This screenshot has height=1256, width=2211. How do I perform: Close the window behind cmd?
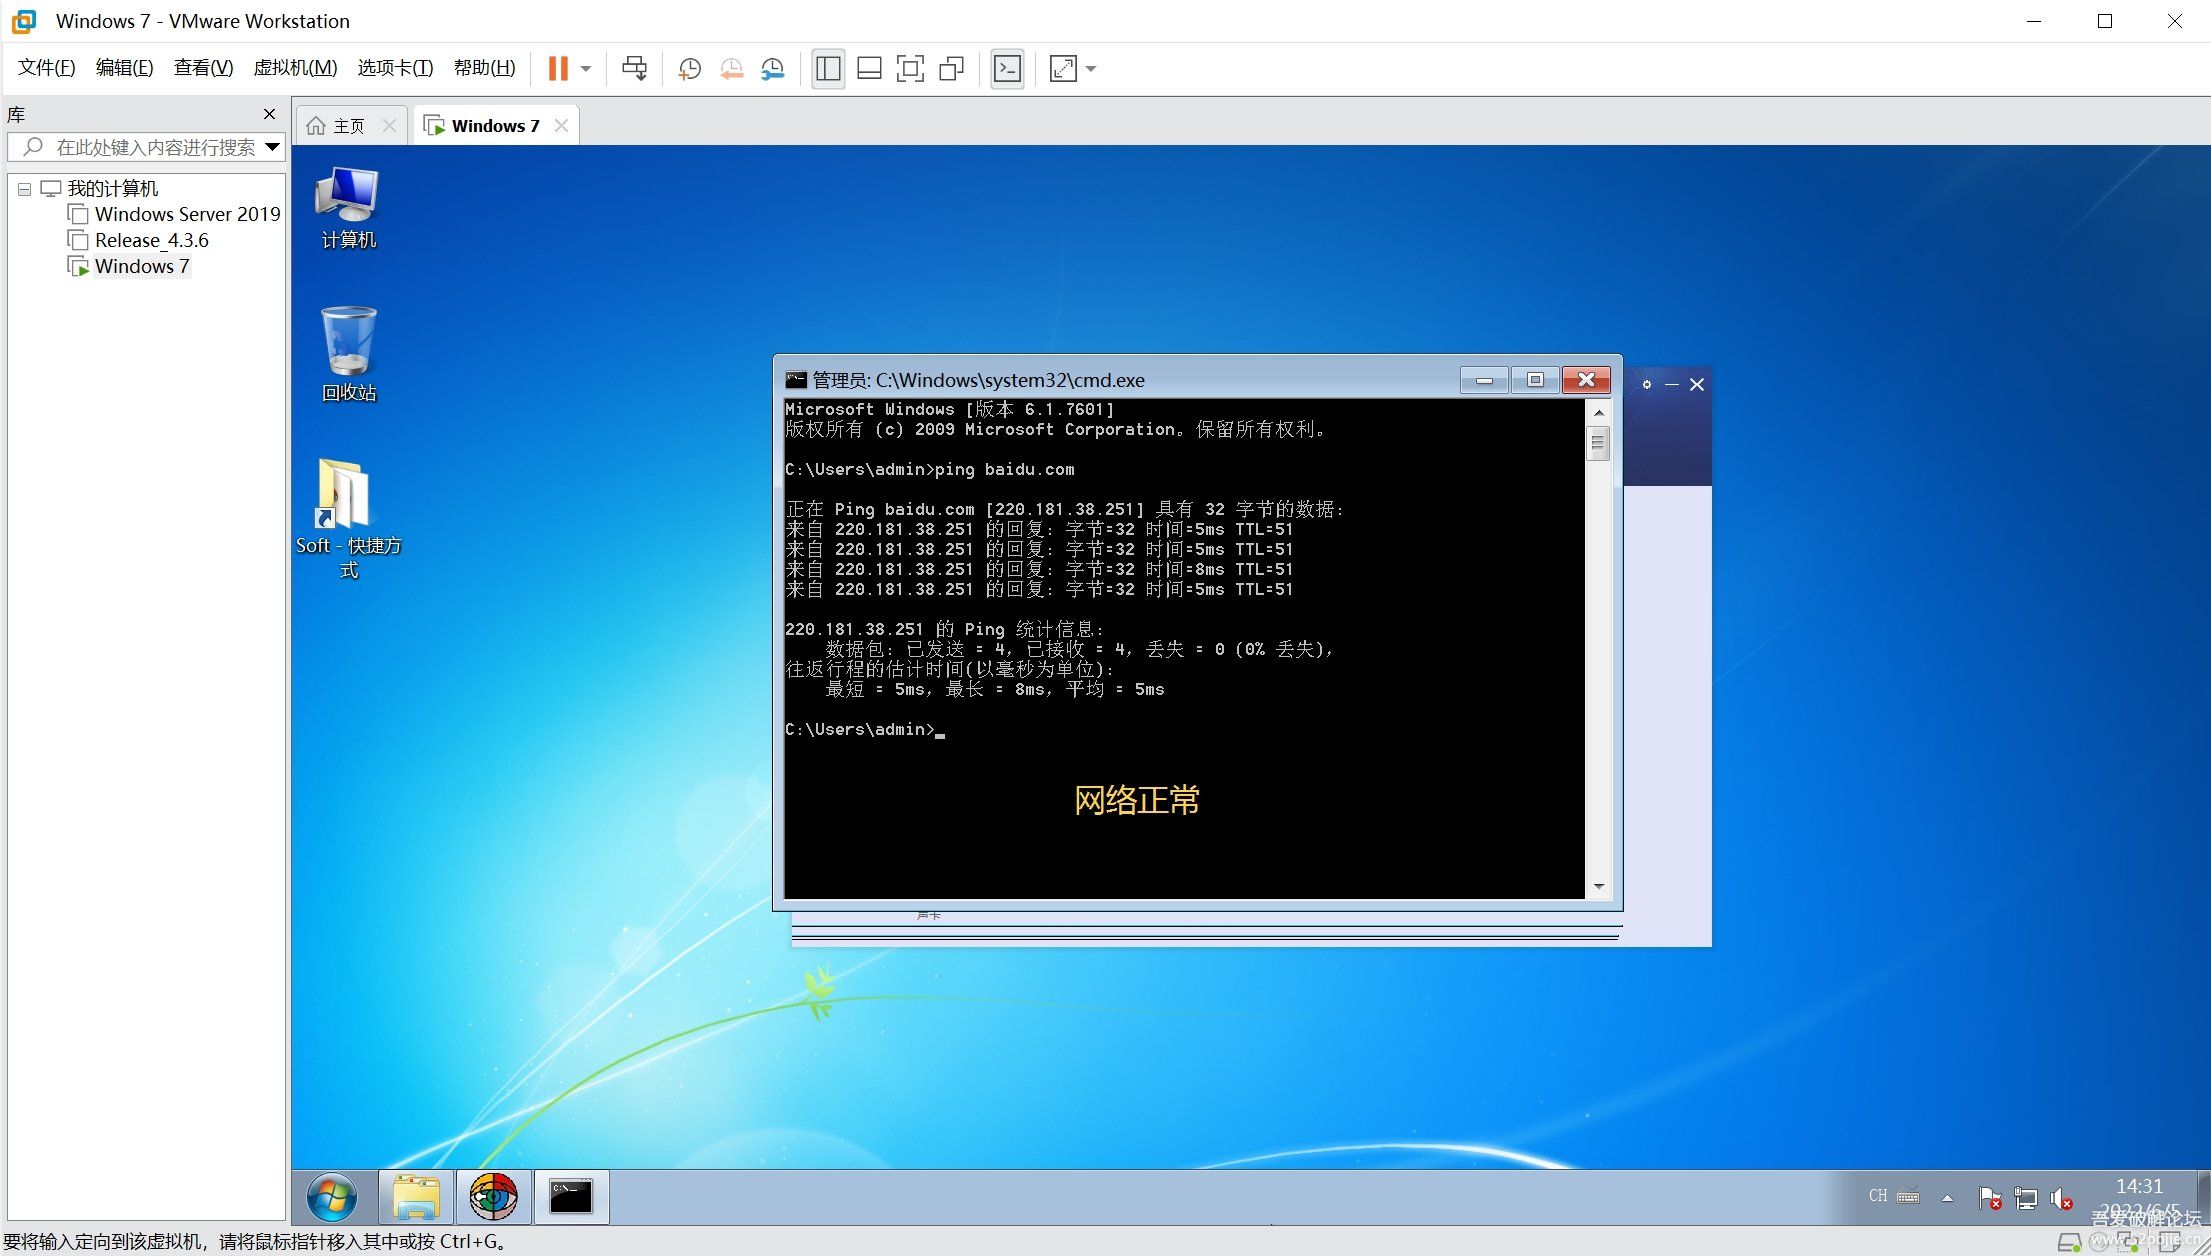[1697, 384]
